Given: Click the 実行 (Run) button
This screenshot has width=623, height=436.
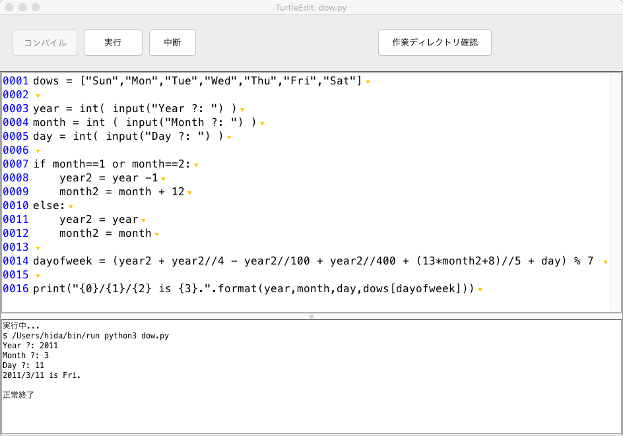Looking at the screenshot, I should [113, 43].
